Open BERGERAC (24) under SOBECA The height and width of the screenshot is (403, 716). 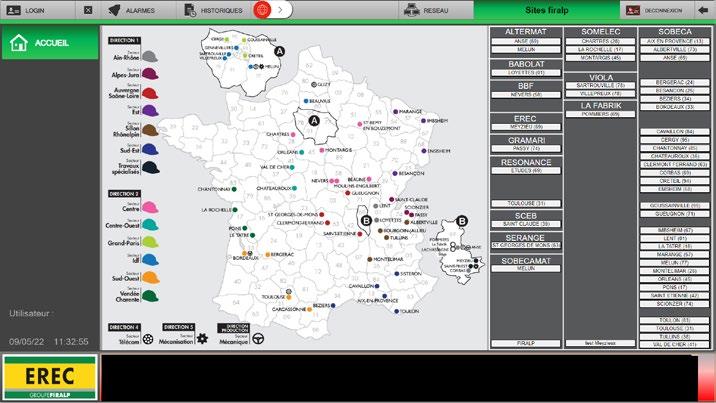(x=674, y=83)
